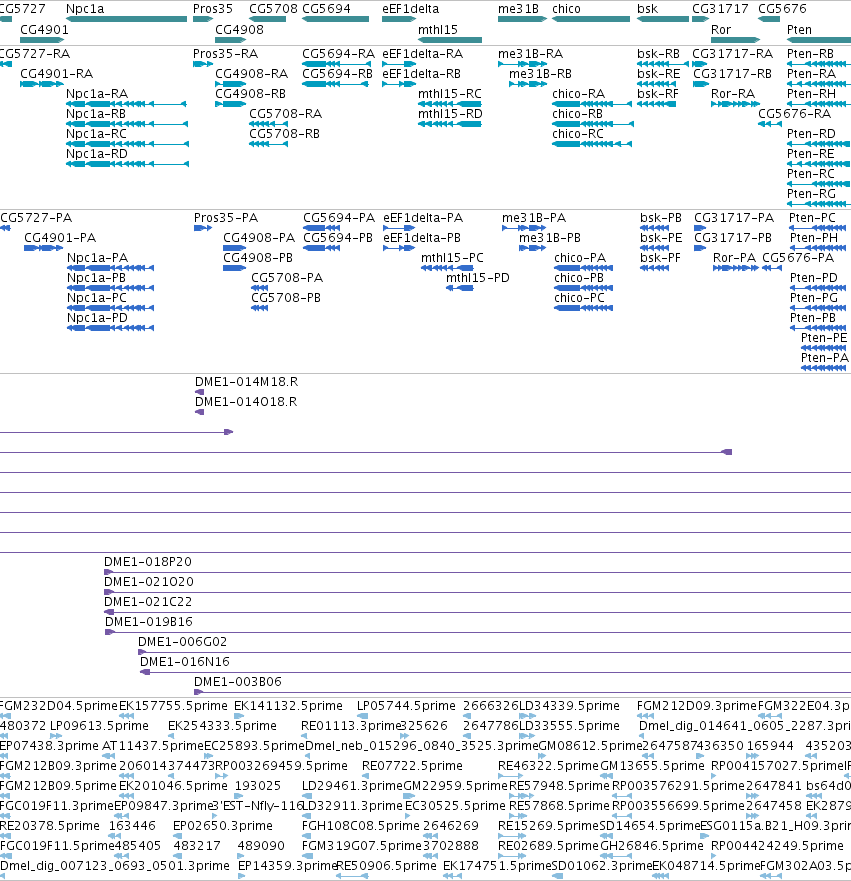
Task: Open transcript Pros35-RA
Action: 225,54
